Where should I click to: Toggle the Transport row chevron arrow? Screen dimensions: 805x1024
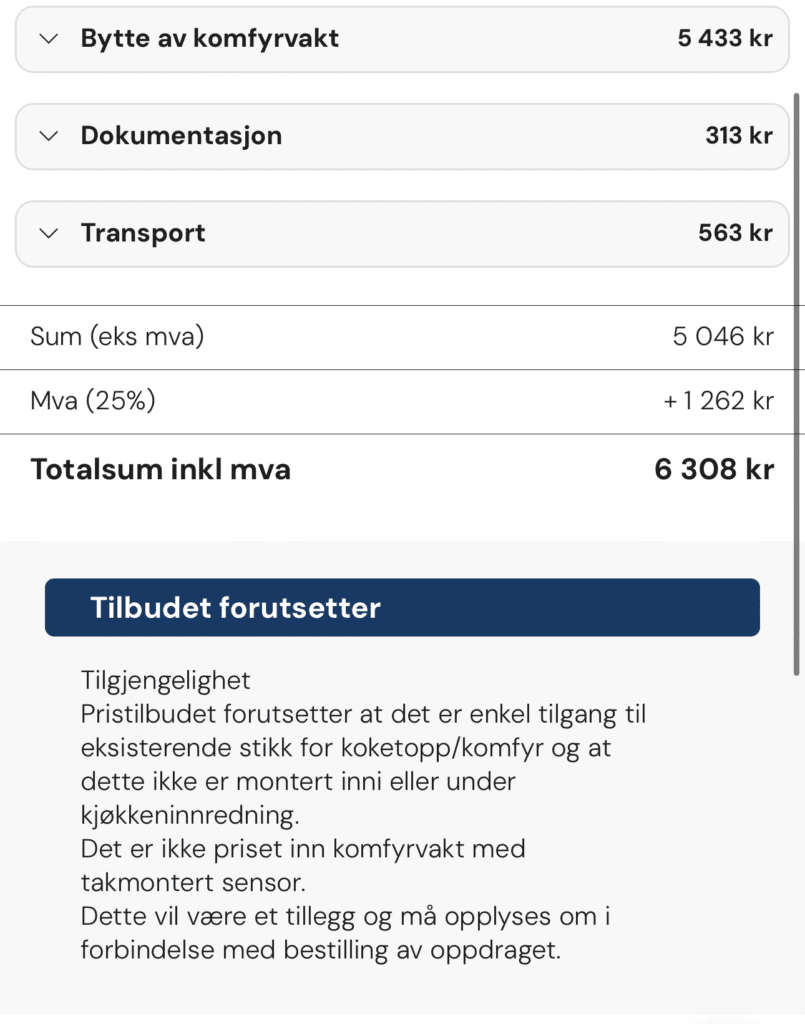click(x=49, y=234)
